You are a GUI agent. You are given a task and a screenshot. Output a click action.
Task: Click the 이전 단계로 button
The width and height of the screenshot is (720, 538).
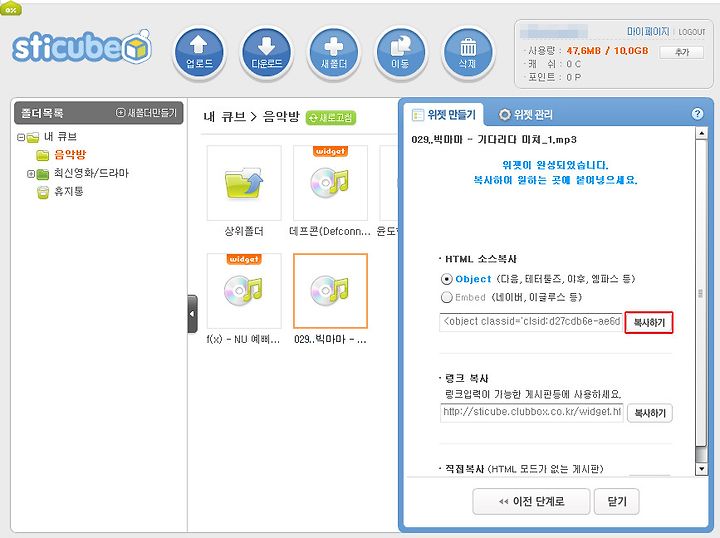531,501
